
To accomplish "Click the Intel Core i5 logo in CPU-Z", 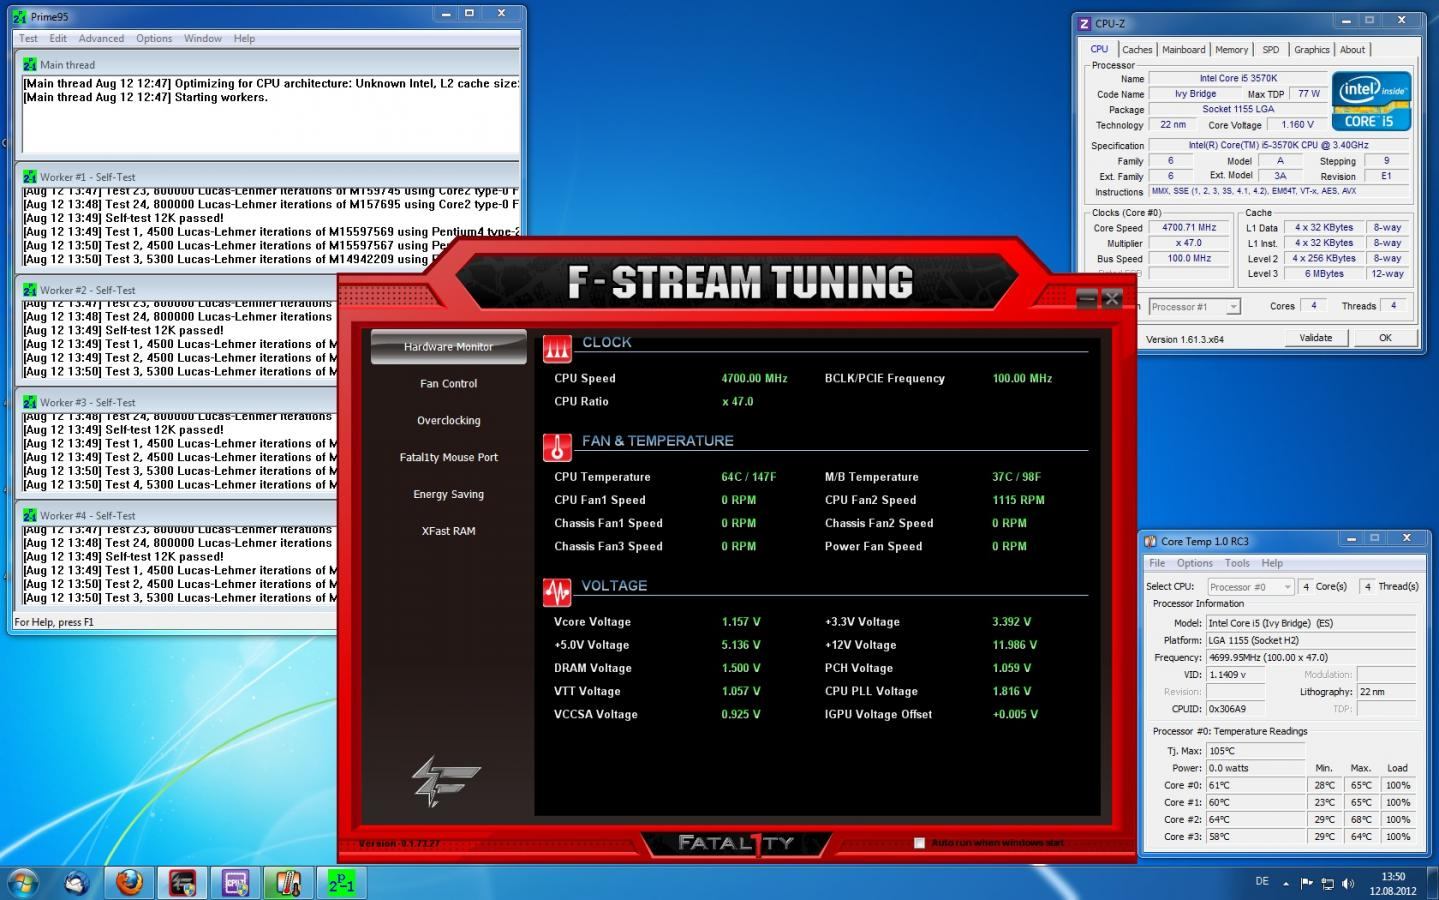I will pos(1371,100).
